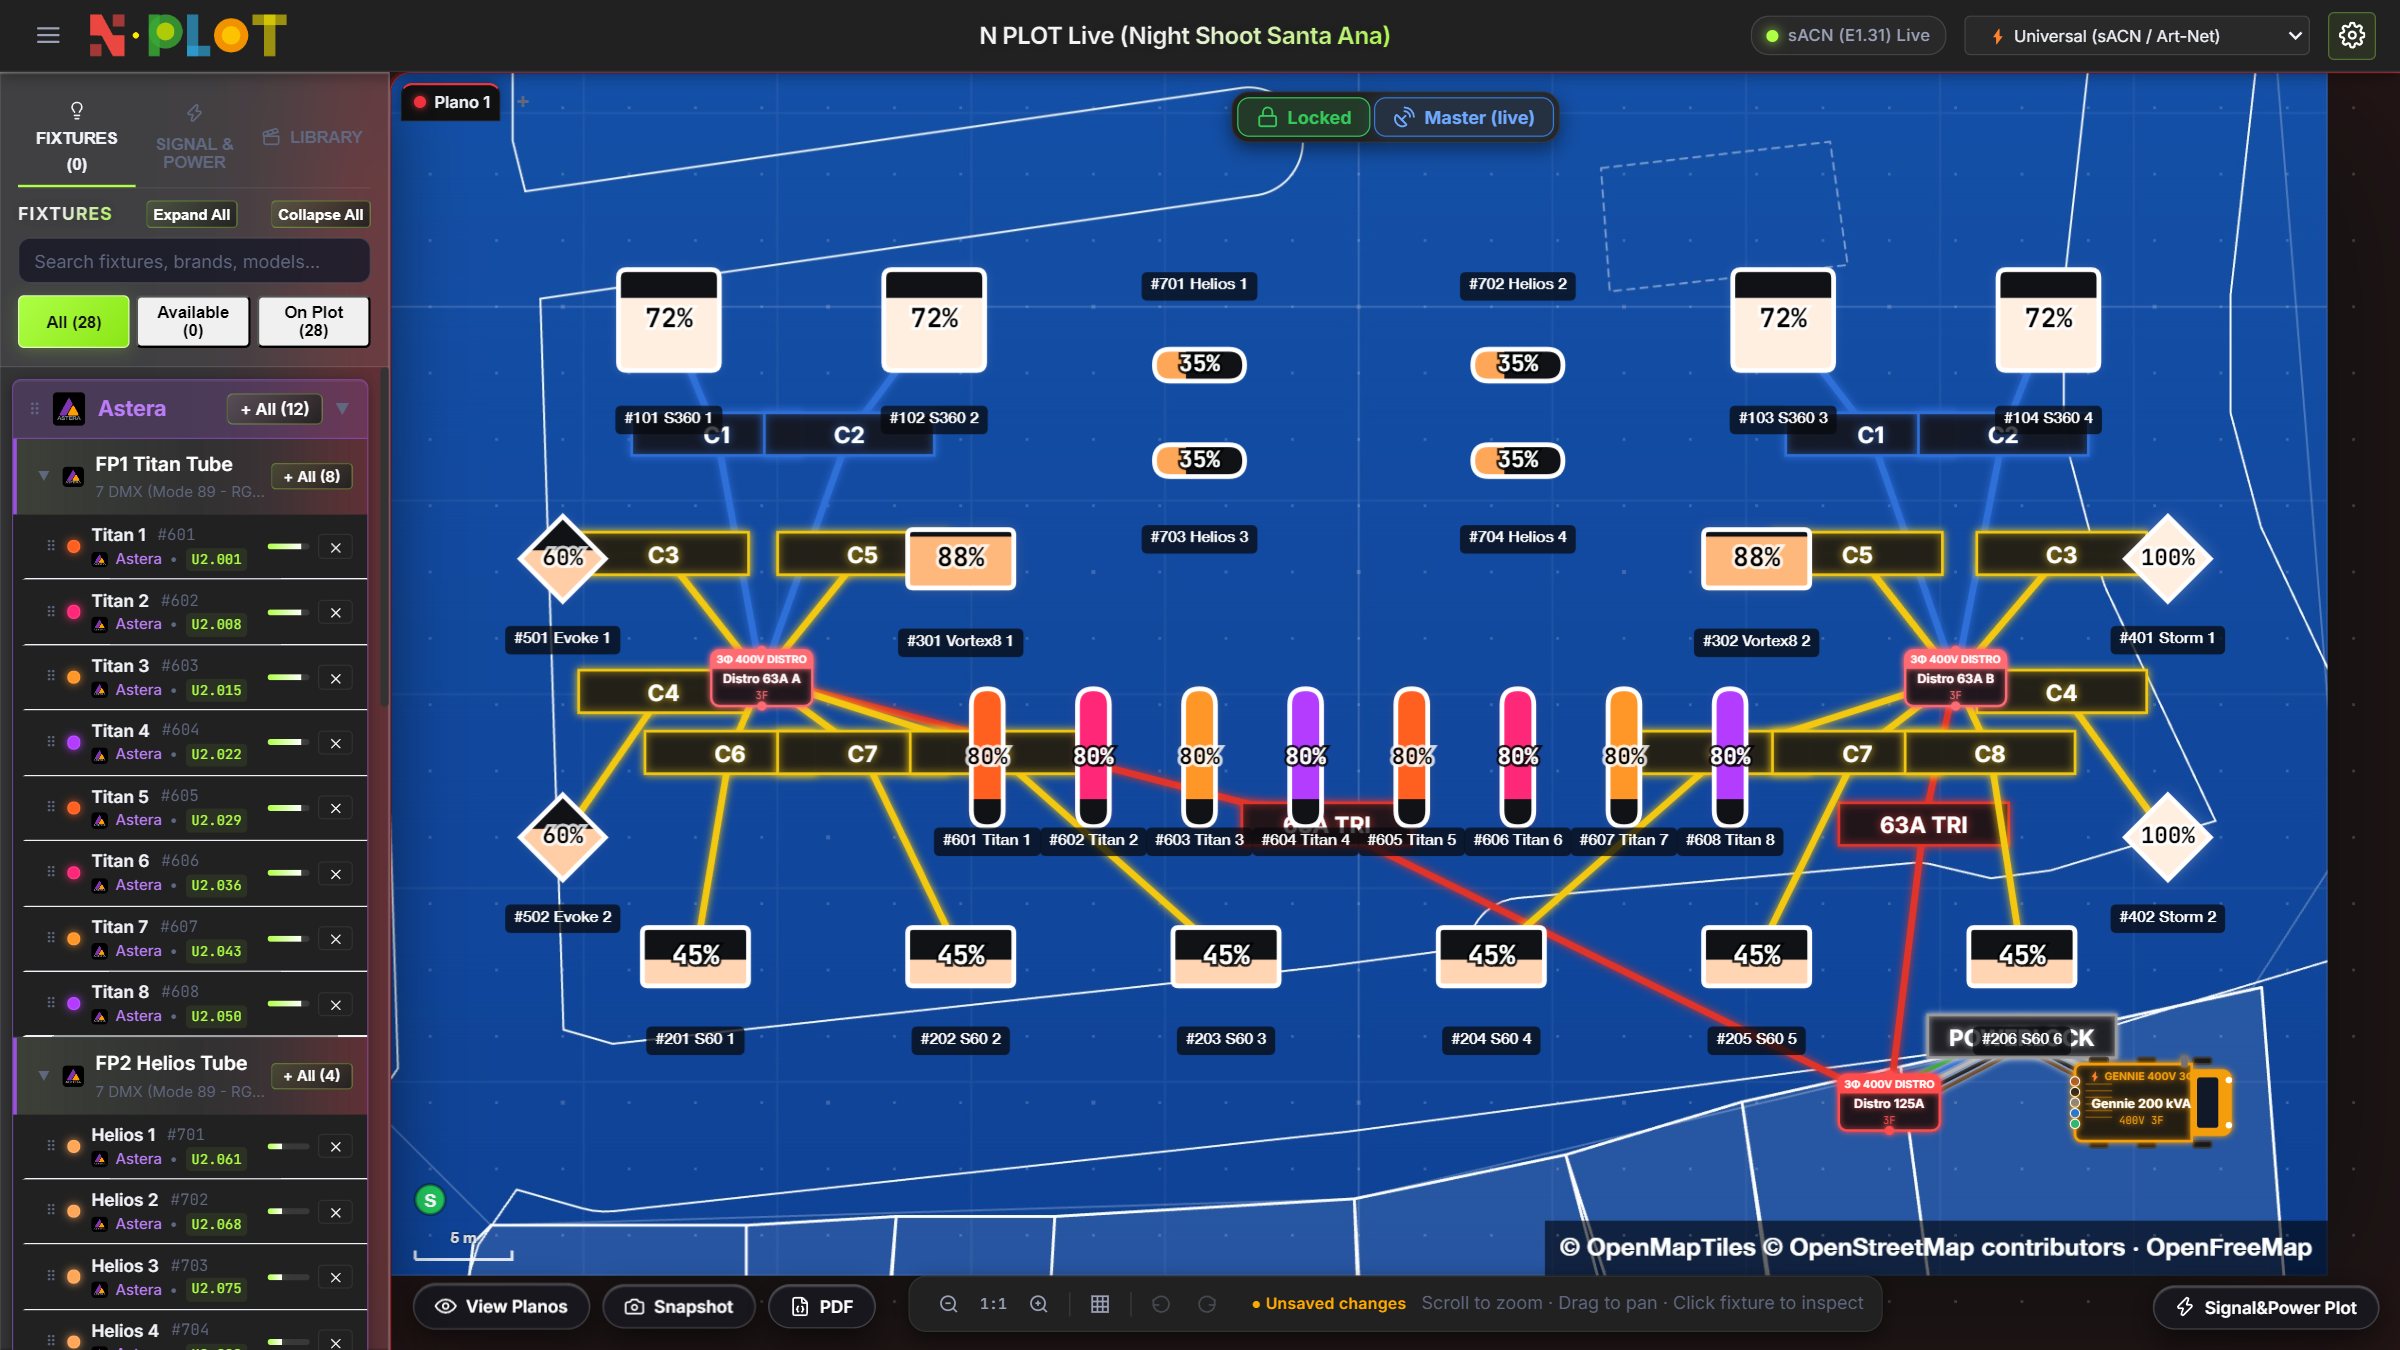
Task: Select the Distro 63A B node
Action: [1955, 678]
